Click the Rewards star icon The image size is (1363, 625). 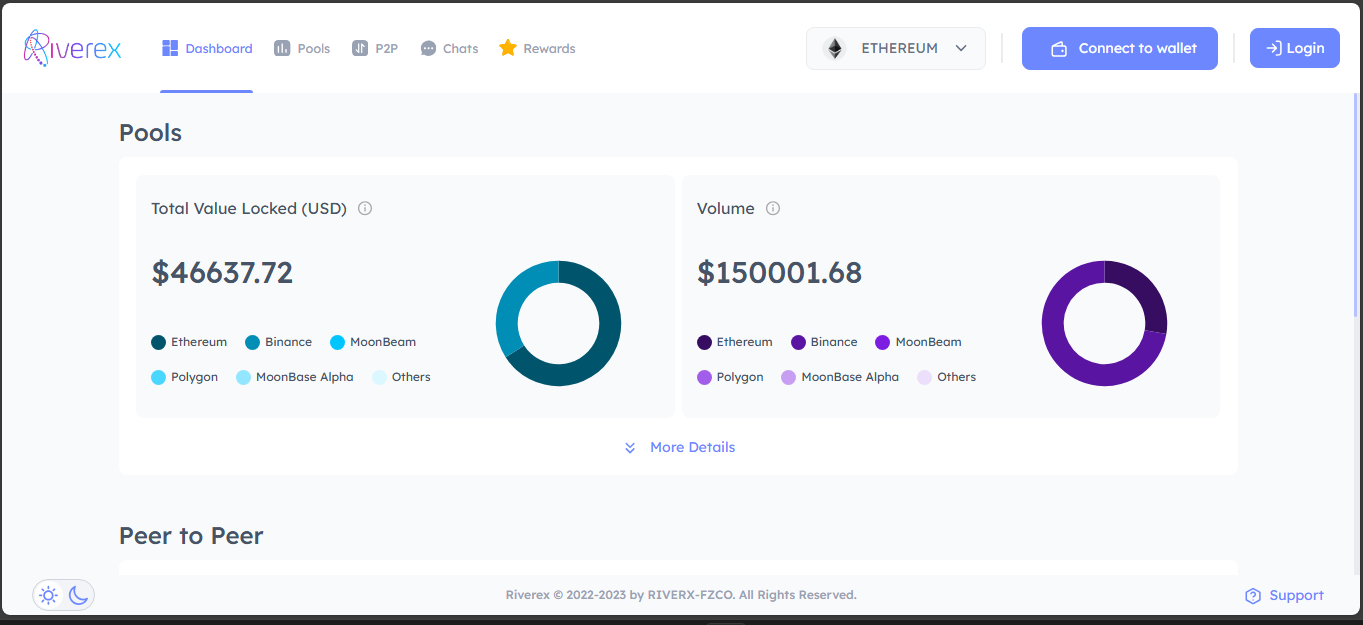[508, 48]
